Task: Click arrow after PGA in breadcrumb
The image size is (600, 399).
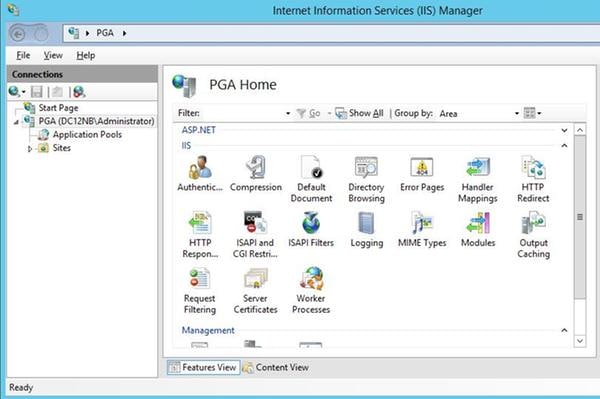Action: click(124, 34)
